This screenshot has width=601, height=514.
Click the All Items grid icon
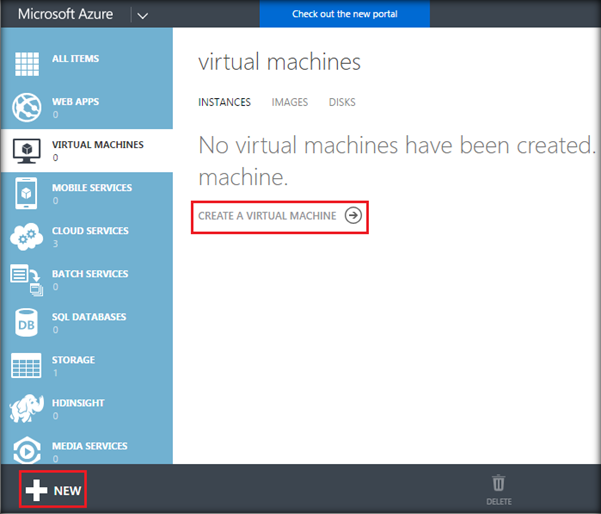[x=27, y=64]
